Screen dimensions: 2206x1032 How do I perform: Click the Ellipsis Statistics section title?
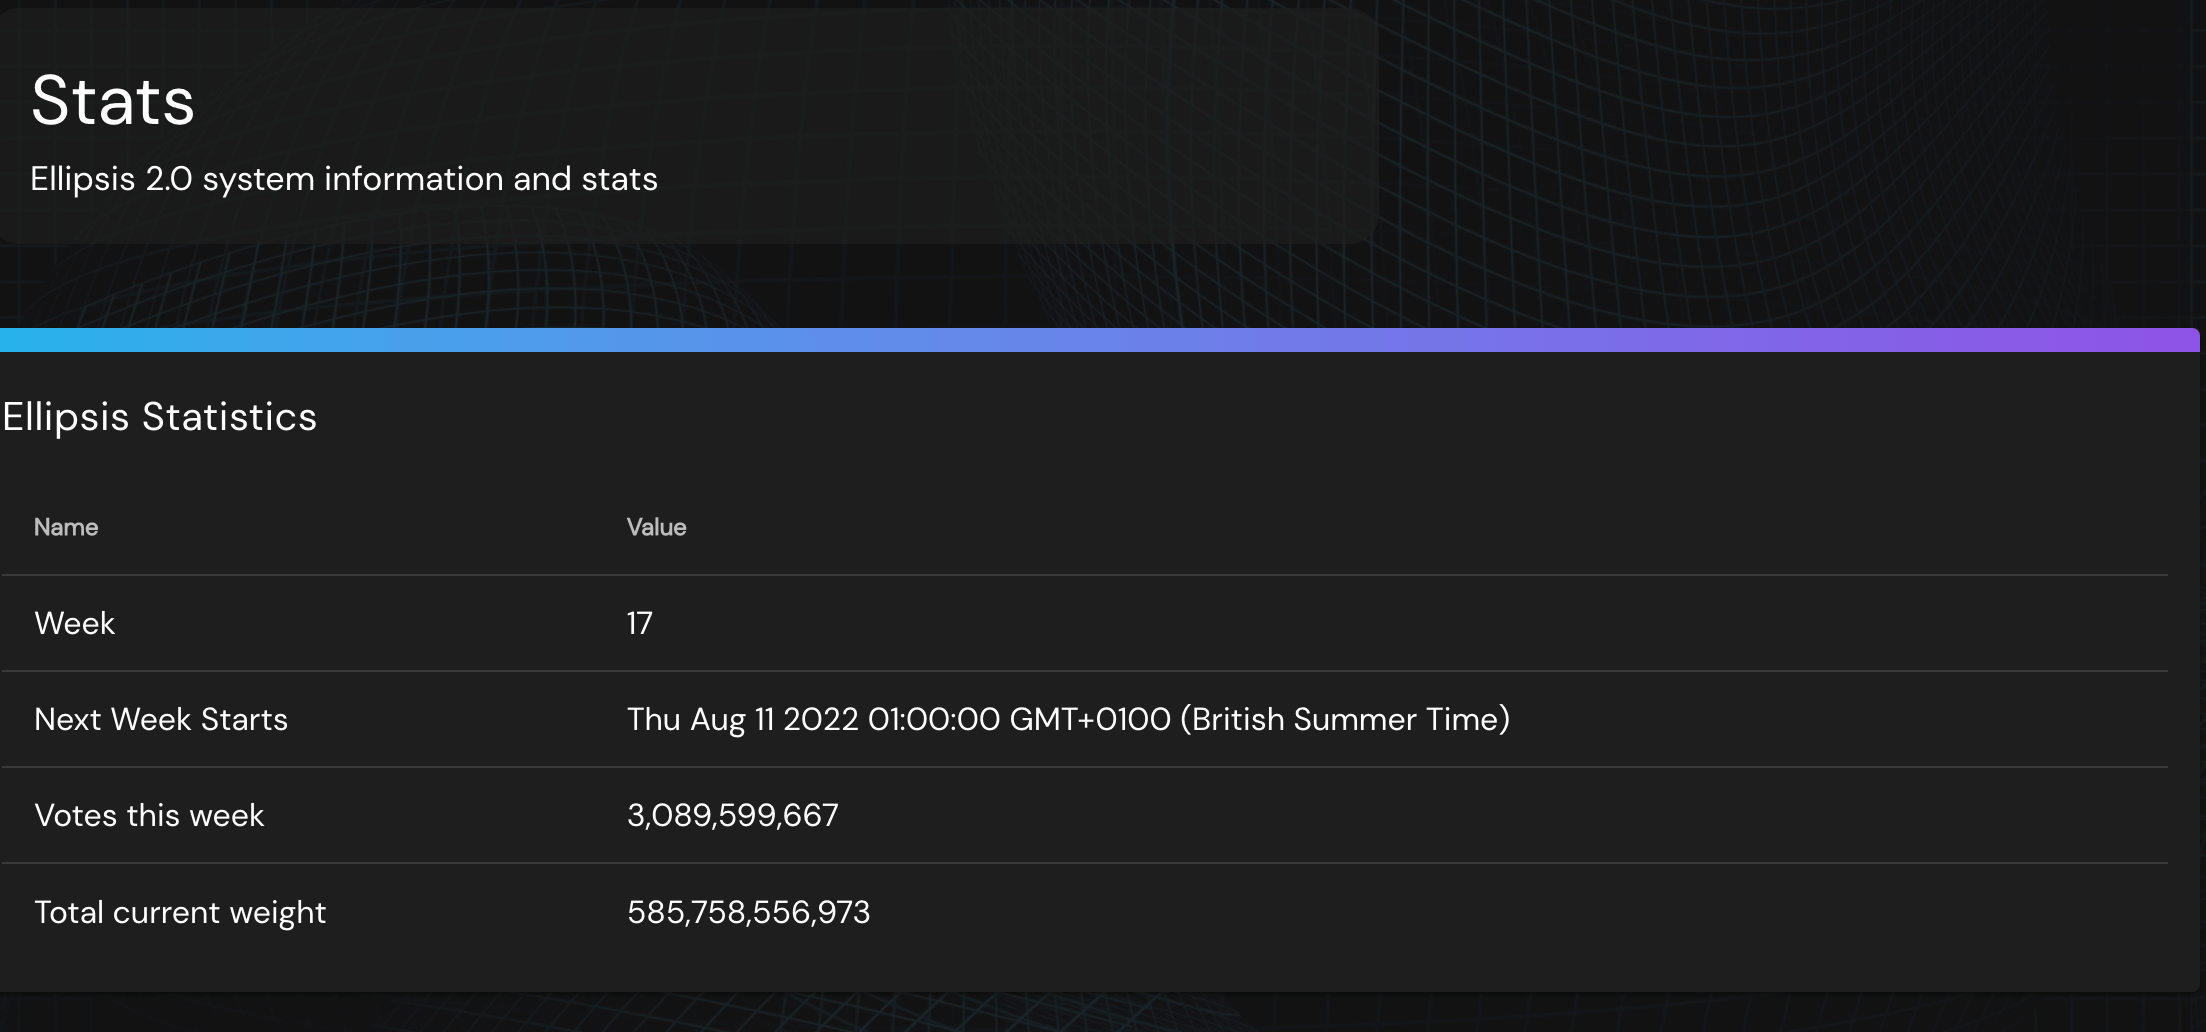point(159,417)
